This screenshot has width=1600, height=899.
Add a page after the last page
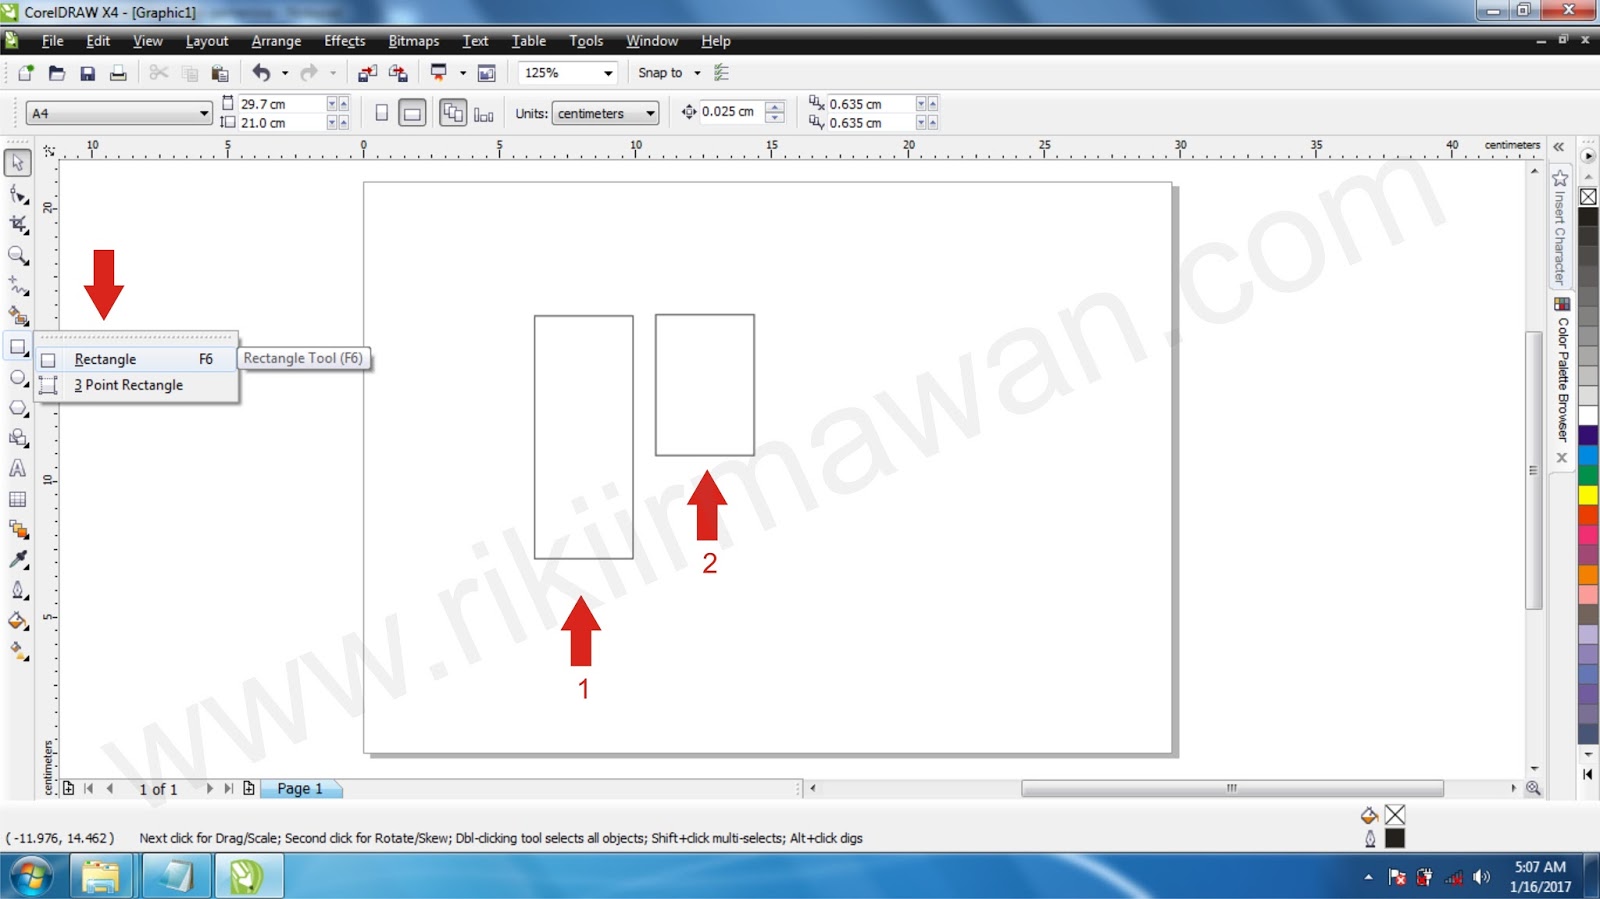[x=249, y=789]
